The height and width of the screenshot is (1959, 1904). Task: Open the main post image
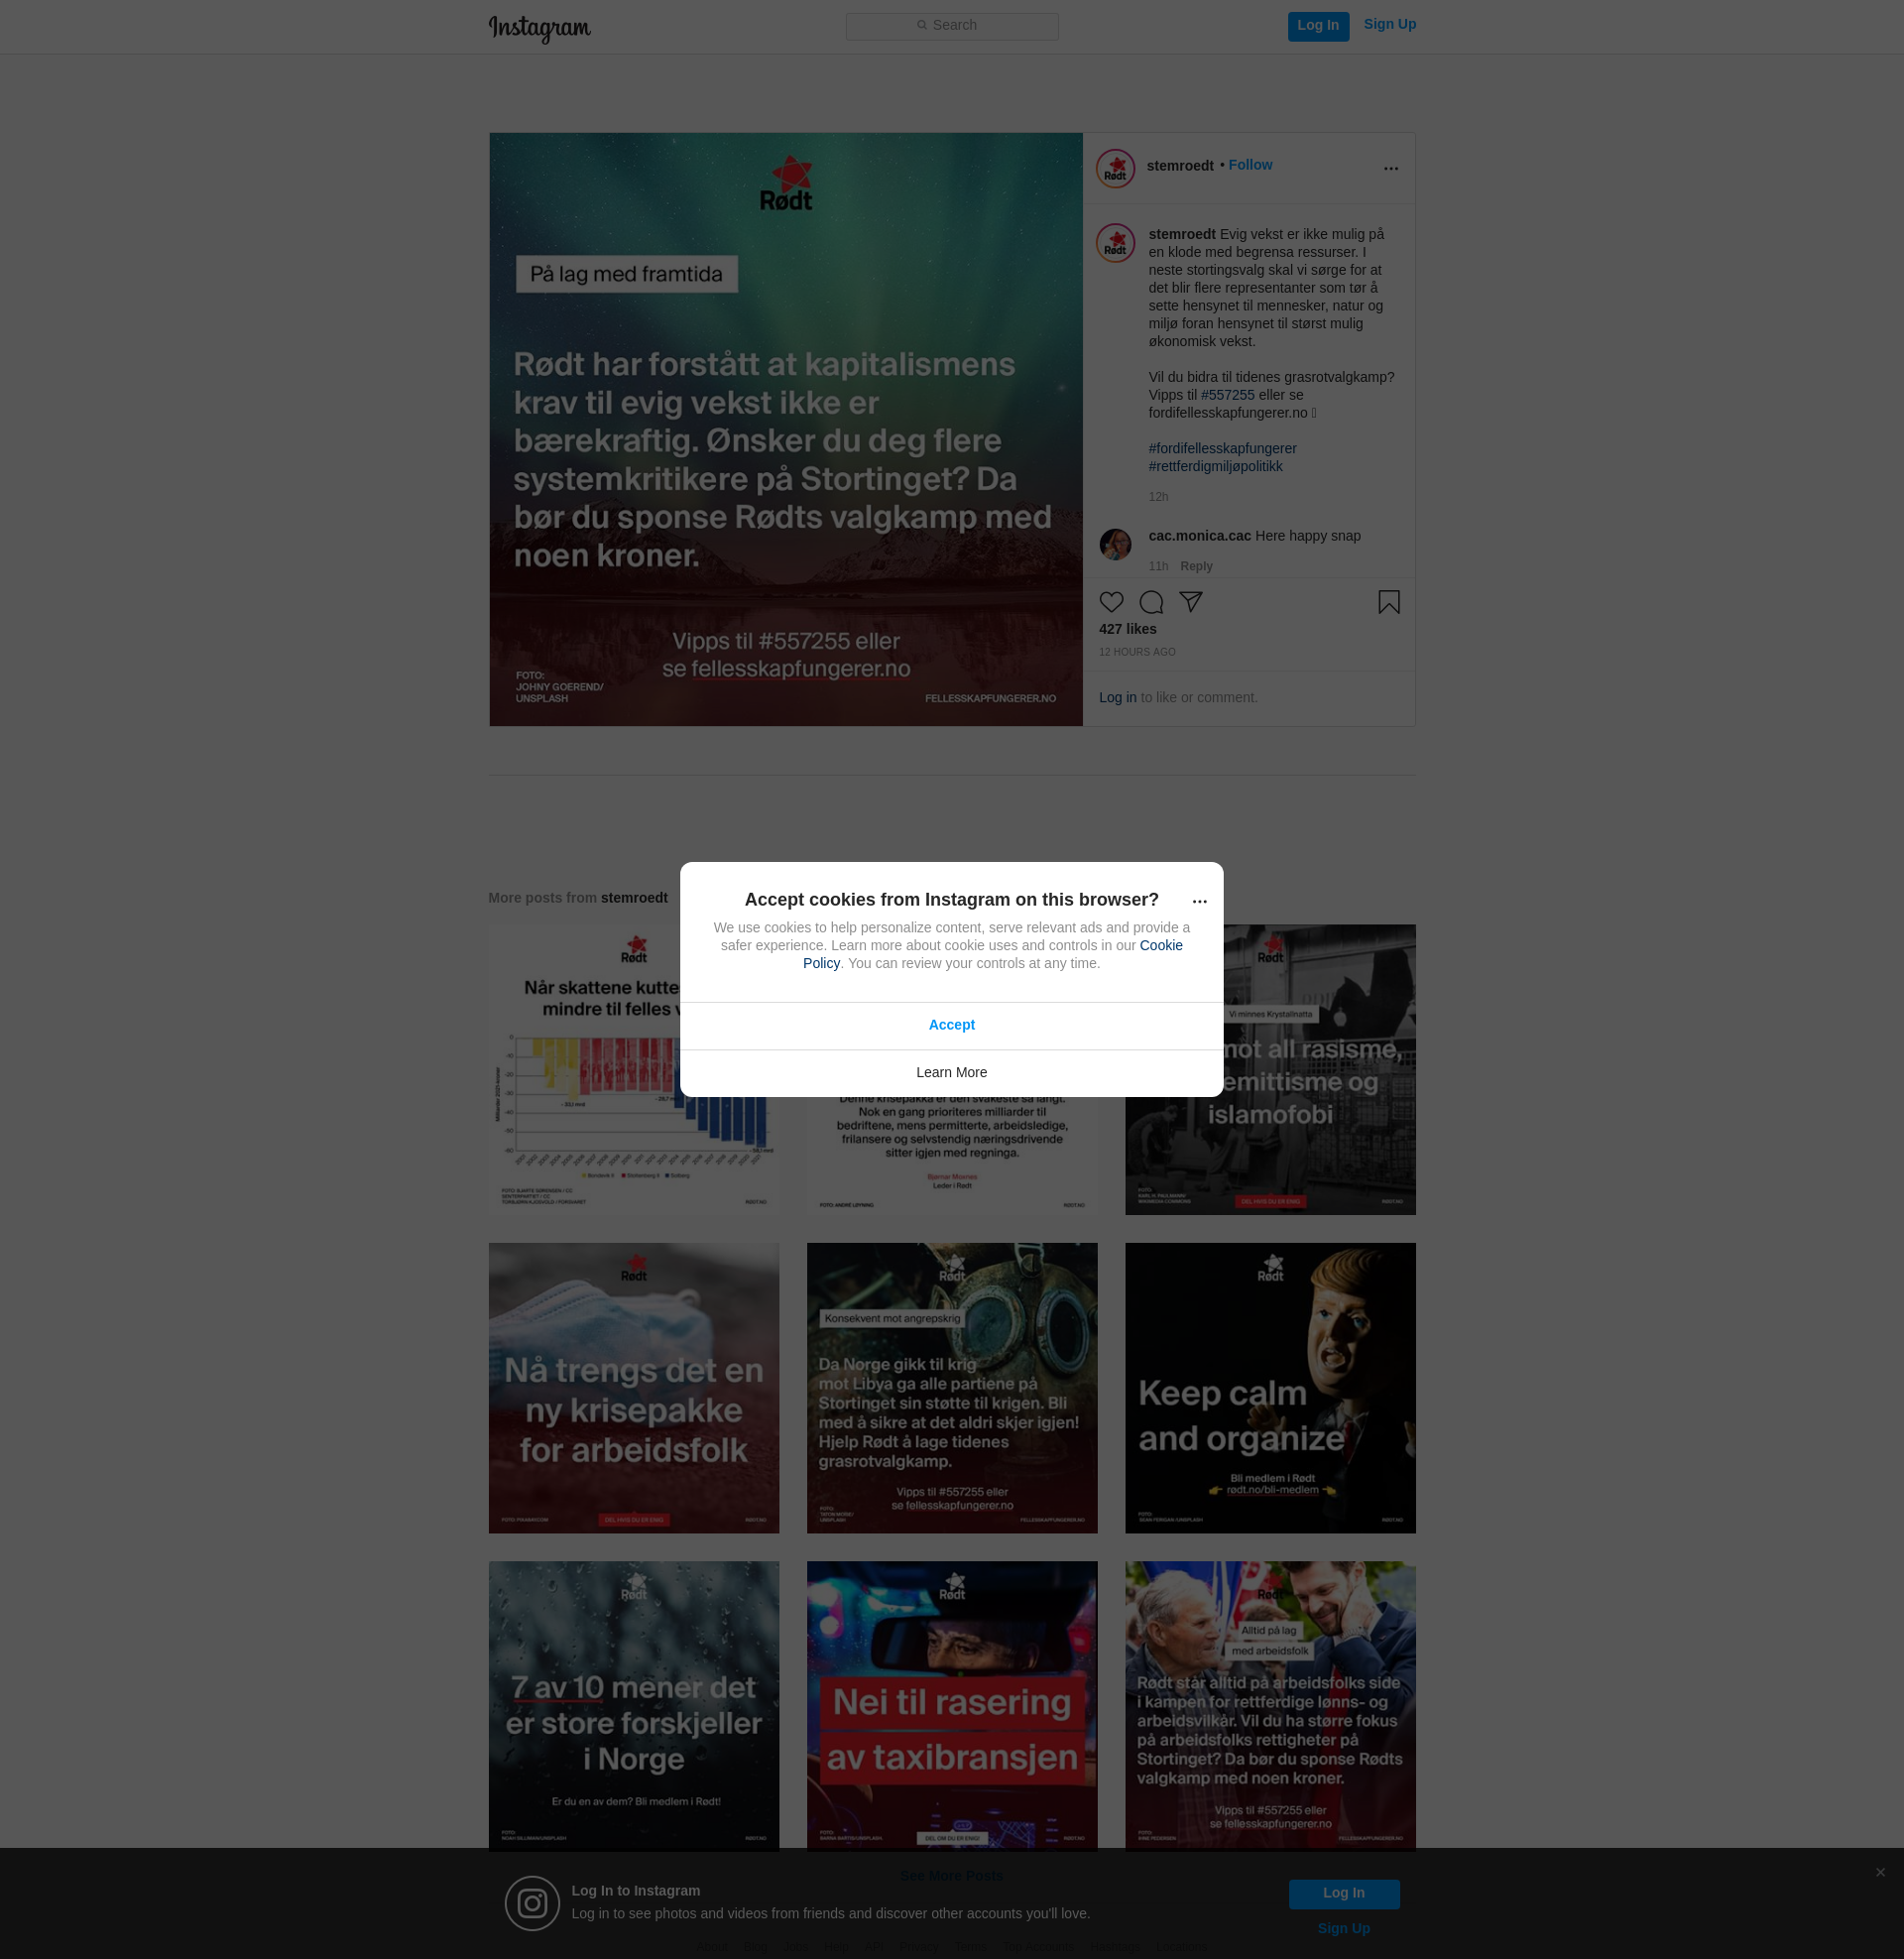785,429
